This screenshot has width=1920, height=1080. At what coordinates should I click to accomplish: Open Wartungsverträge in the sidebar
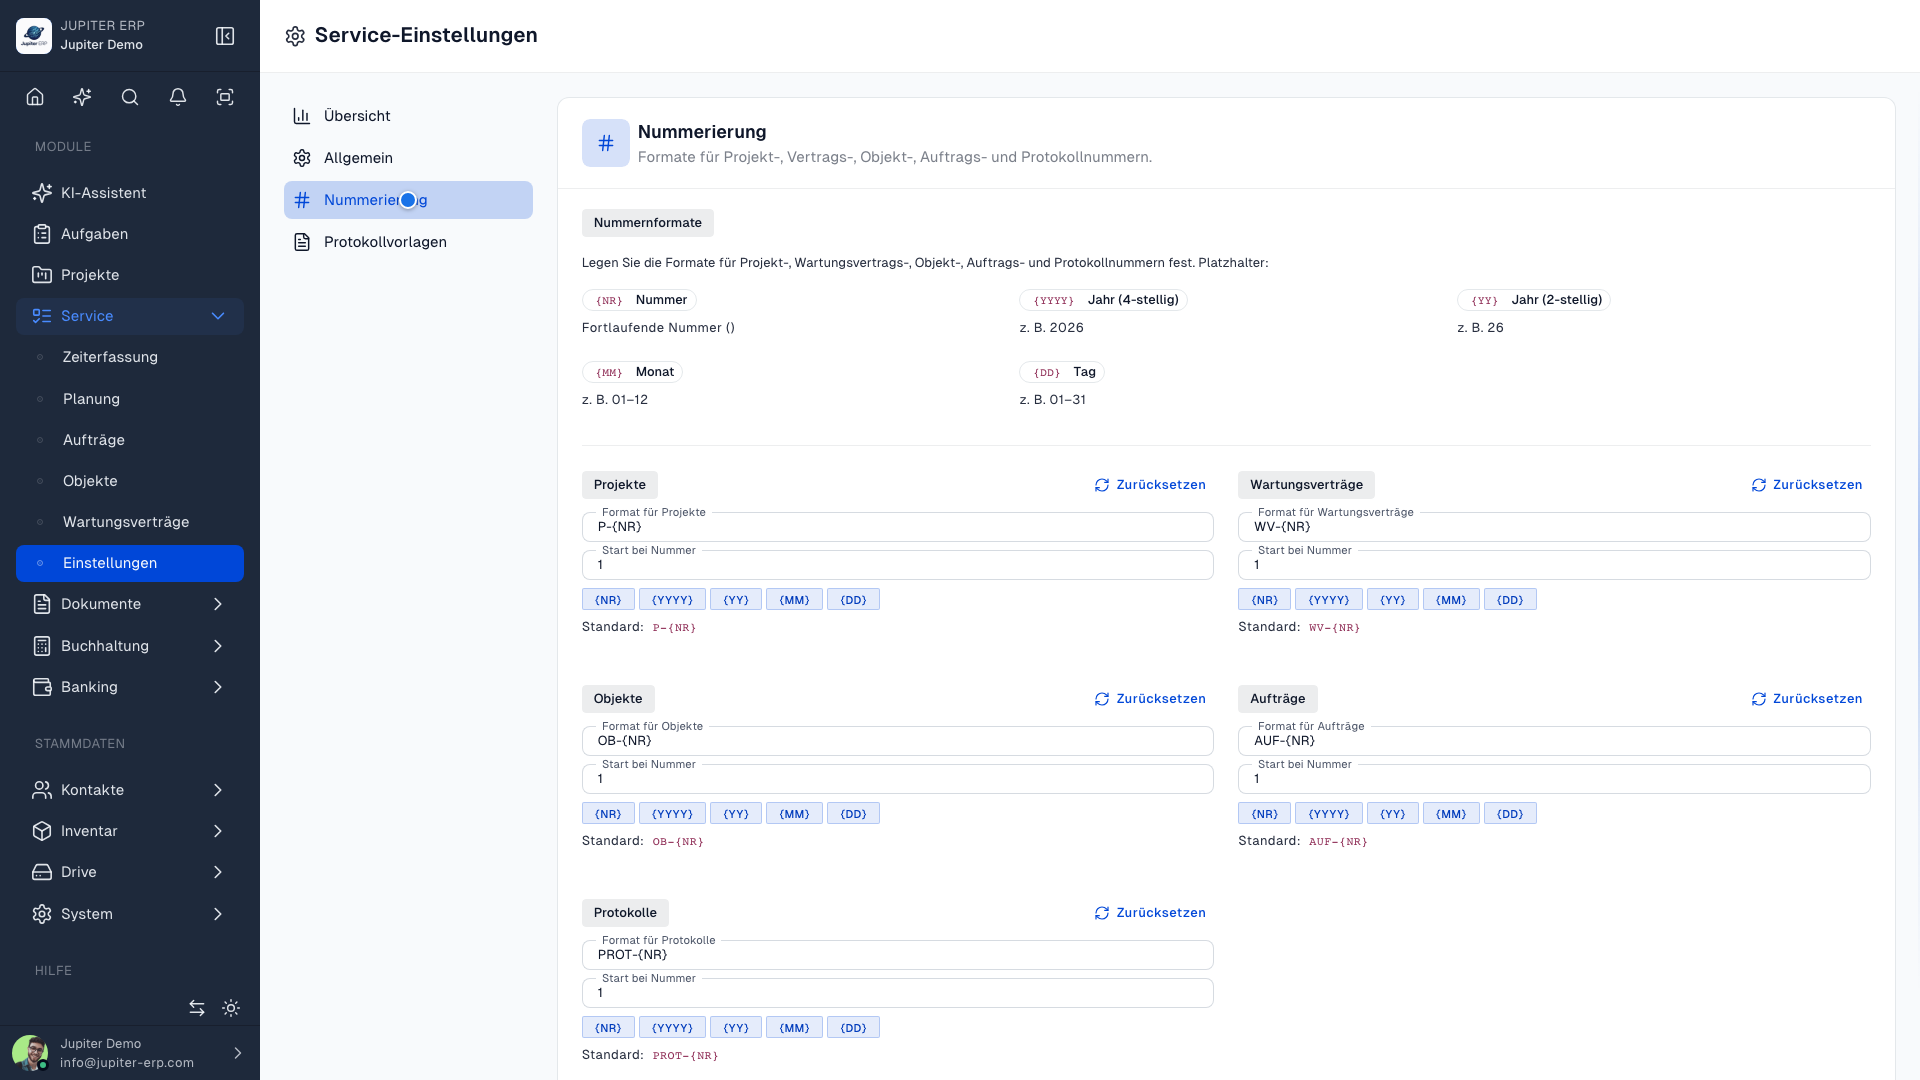(x=130, y=522)
